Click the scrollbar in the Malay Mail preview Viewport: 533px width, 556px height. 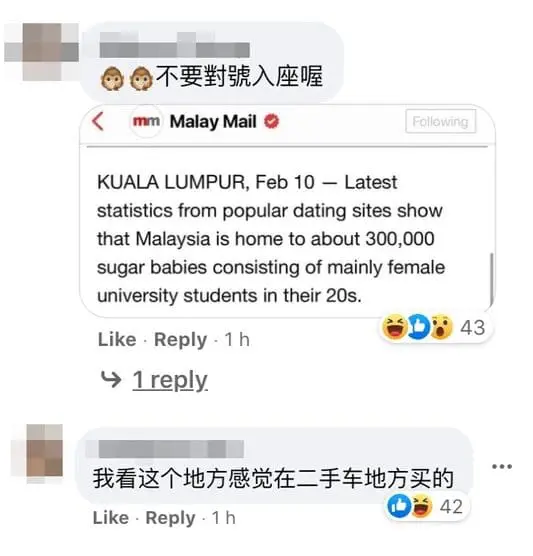(491, 278)
